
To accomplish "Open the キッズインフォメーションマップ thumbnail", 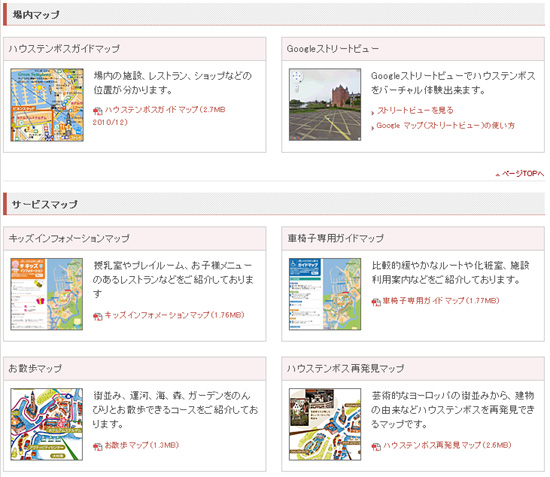I will (47, 294).
